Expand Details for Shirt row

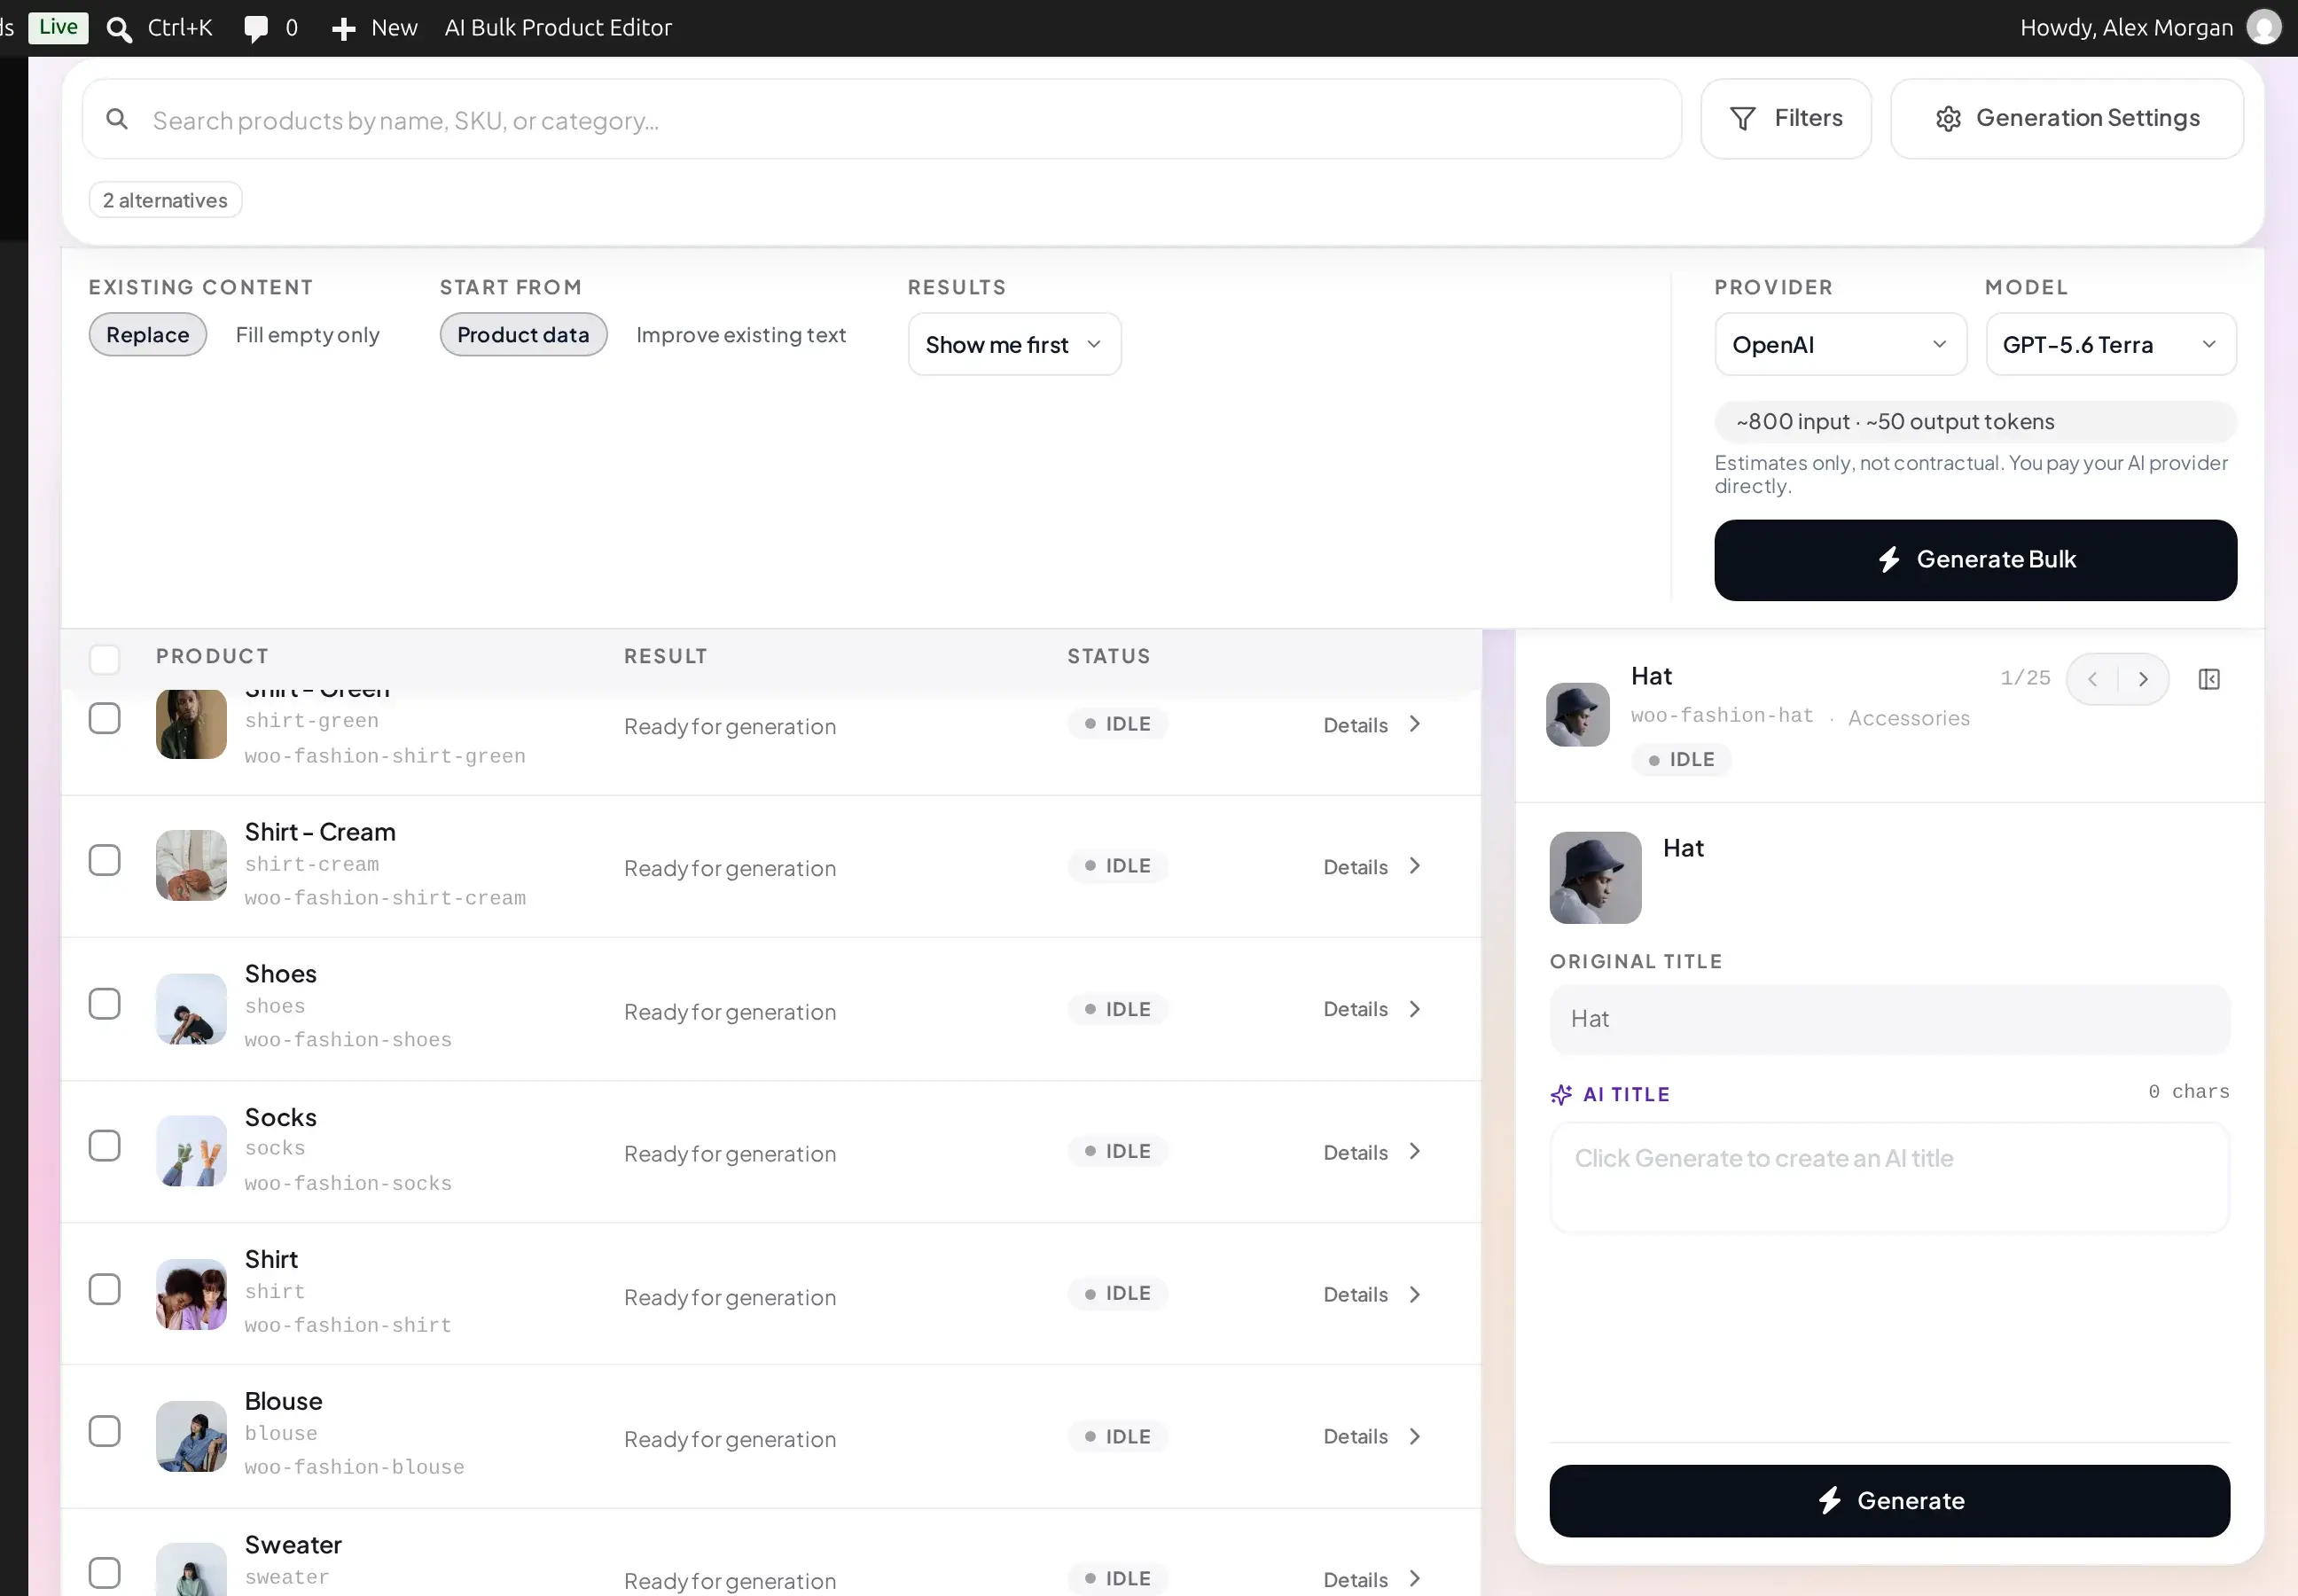coord(1372,1294)
